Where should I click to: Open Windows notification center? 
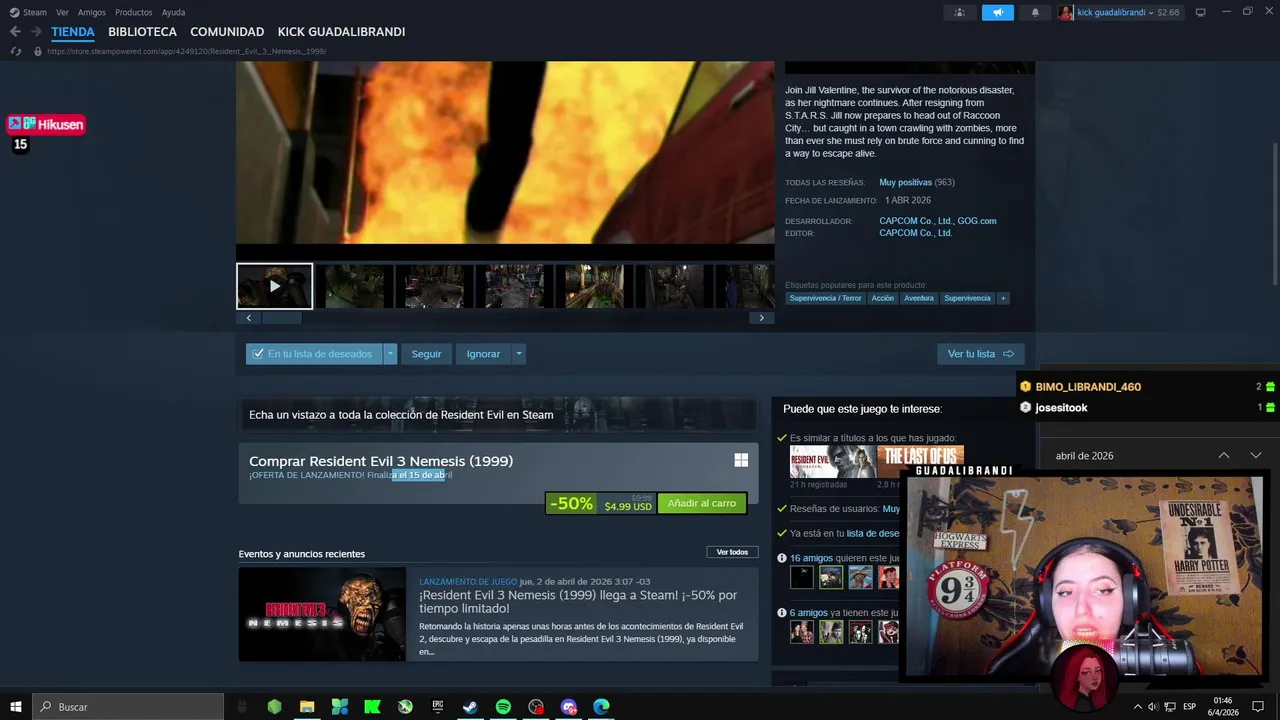point(1258,707)
